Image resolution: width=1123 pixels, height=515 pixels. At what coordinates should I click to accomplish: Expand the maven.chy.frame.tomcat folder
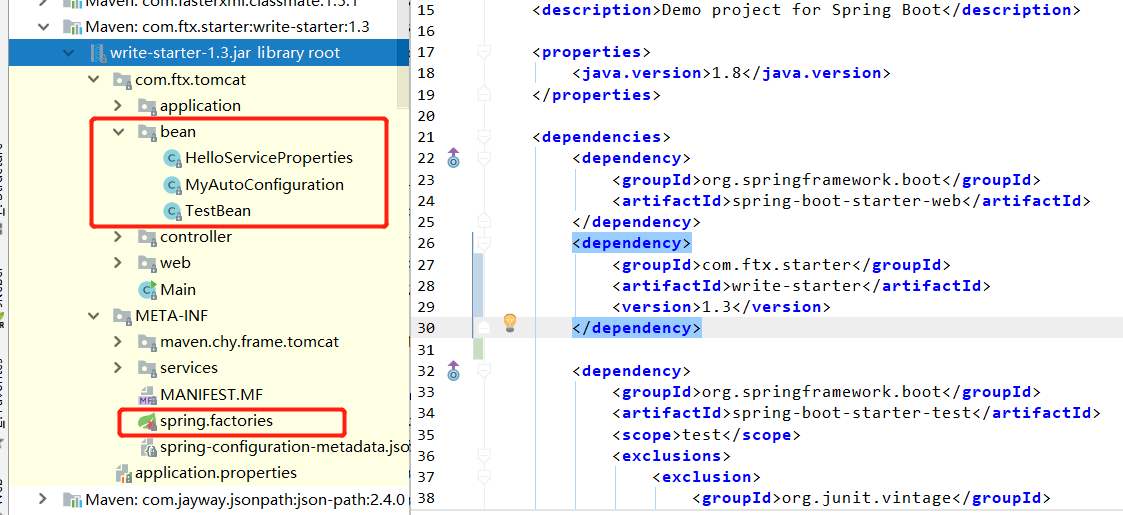pyautogui.click(x=119, y=342)
